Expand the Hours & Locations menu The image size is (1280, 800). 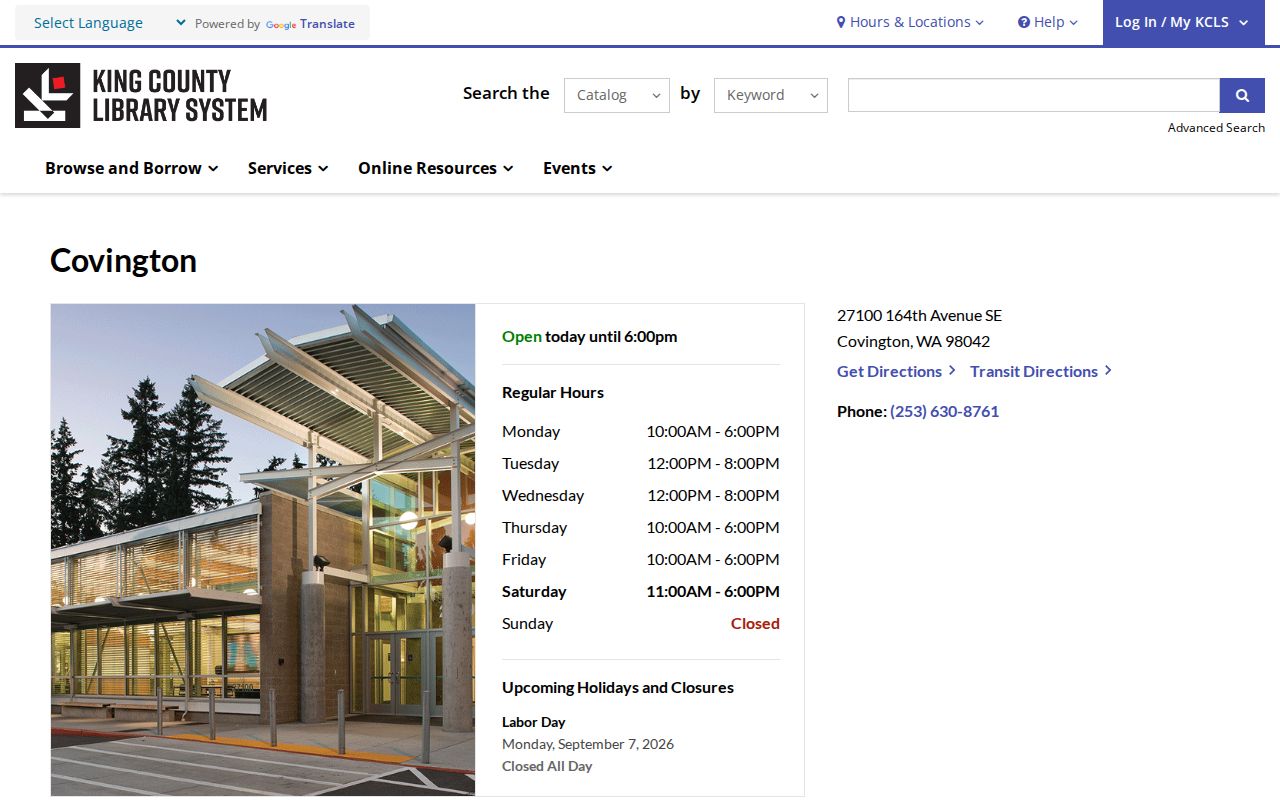(x=910, y=22)
